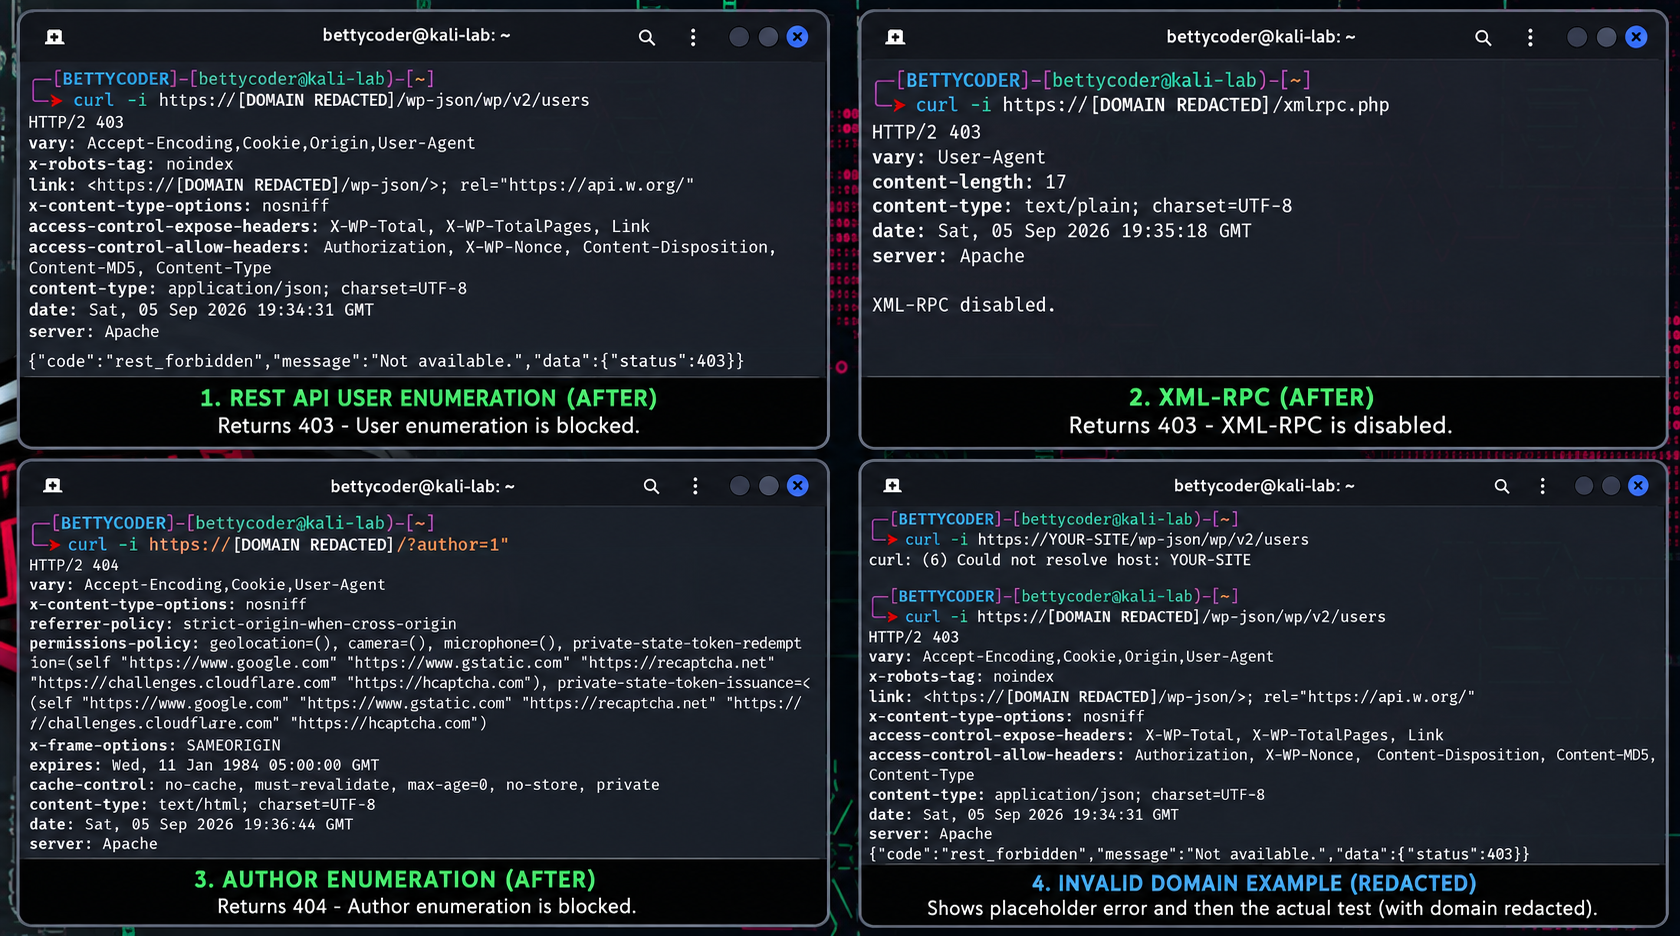Open new tab in REST API enumeration terminal

click(55, 37)
